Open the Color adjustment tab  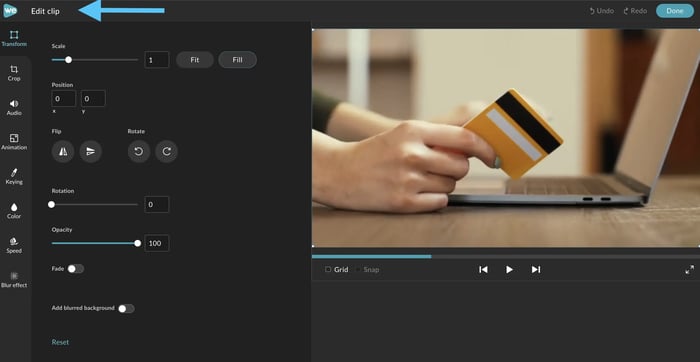coord(14,211)
